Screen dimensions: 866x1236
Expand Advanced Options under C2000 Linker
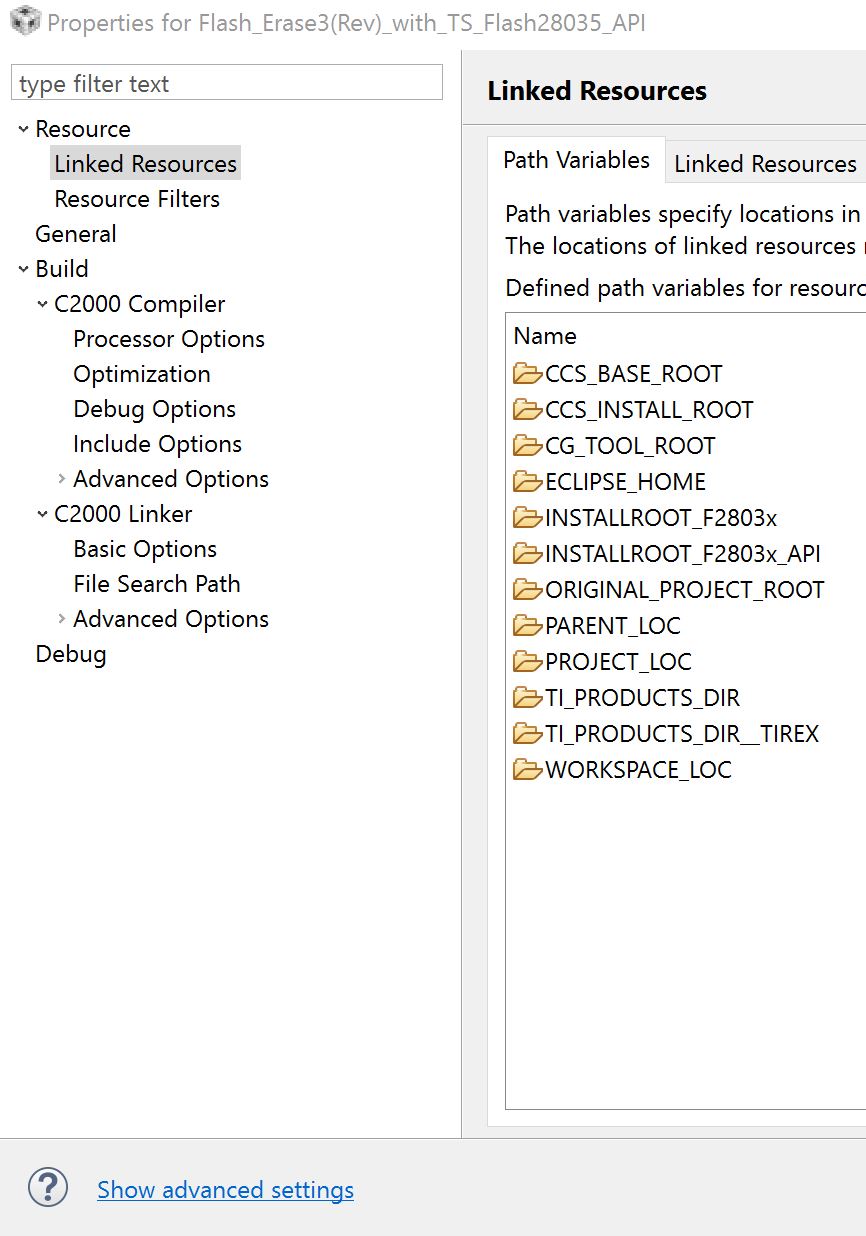coord(62,619)
